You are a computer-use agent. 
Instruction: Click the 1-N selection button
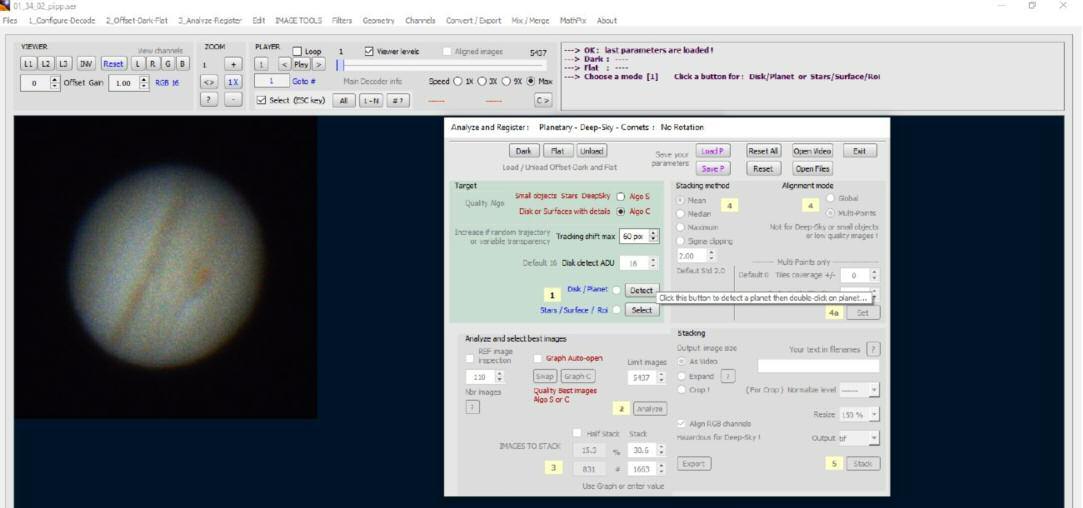[370, 100]
